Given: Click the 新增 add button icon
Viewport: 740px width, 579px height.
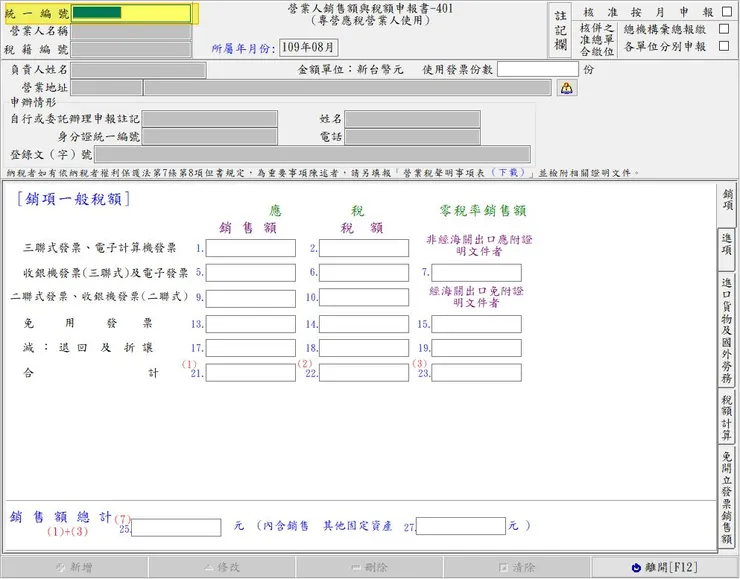Looking at the screenshot, I should tap(60, 567).
